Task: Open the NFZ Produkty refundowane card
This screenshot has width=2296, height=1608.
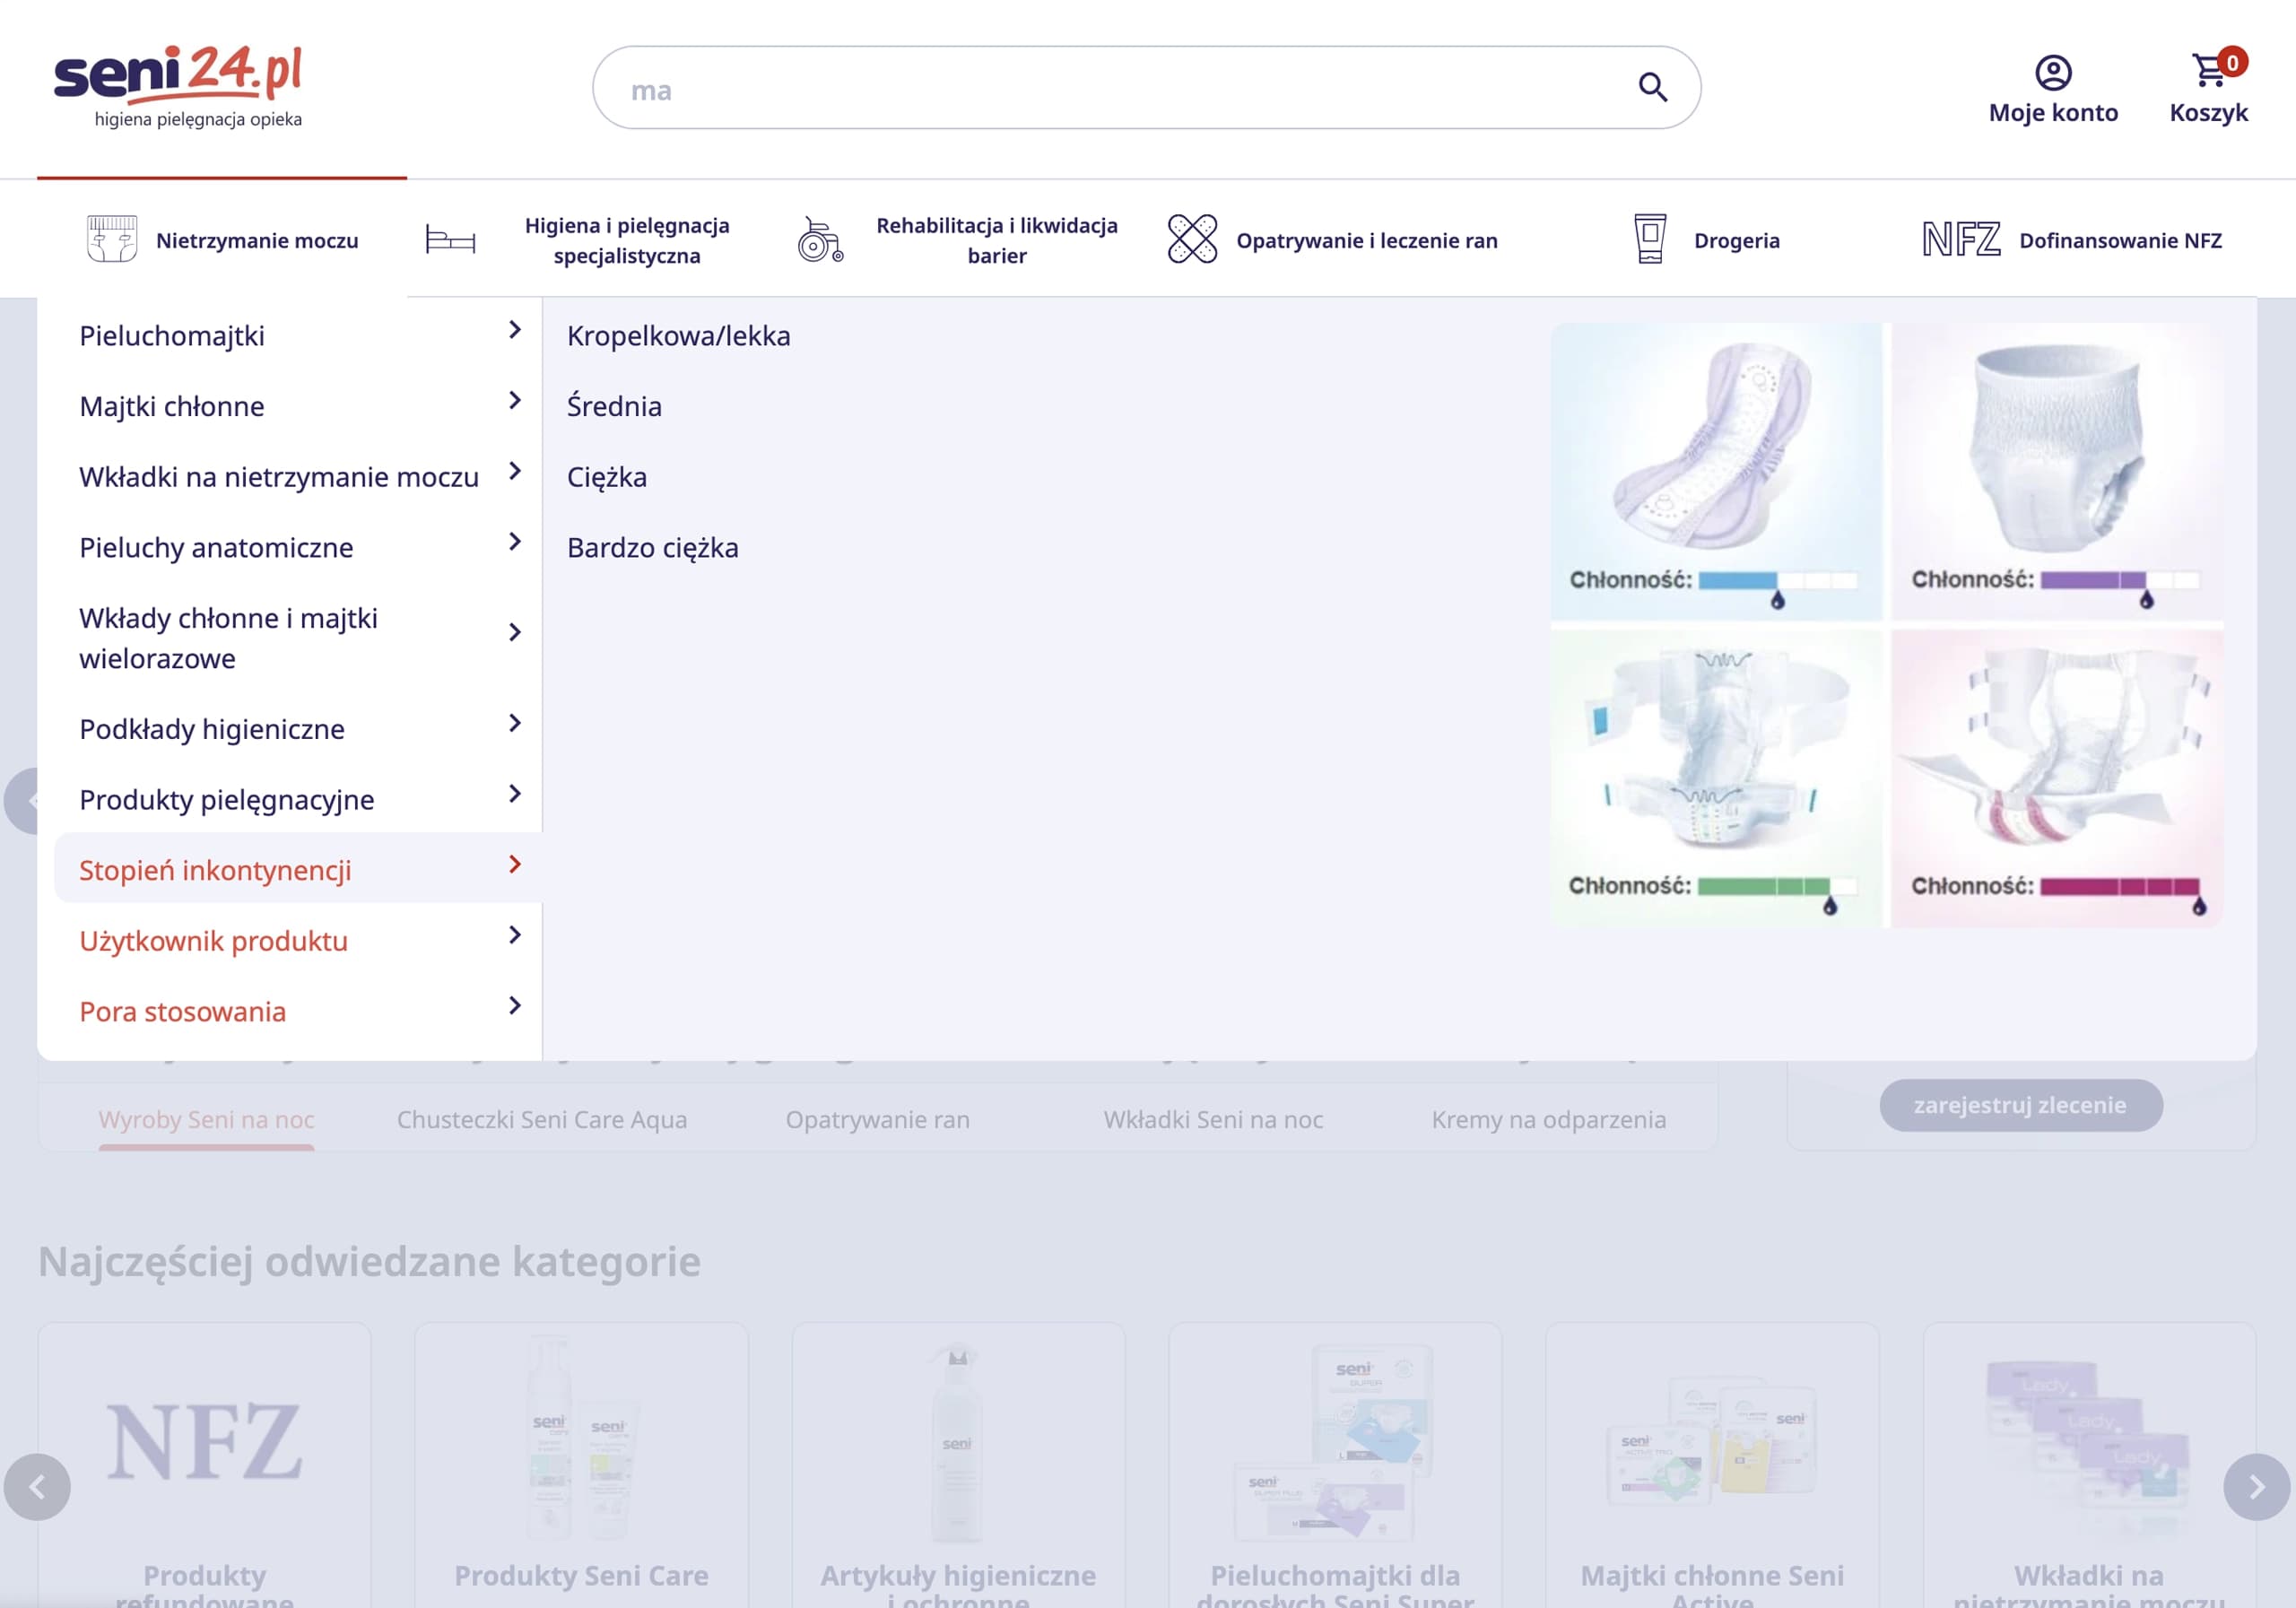Action: (204, 1465)
